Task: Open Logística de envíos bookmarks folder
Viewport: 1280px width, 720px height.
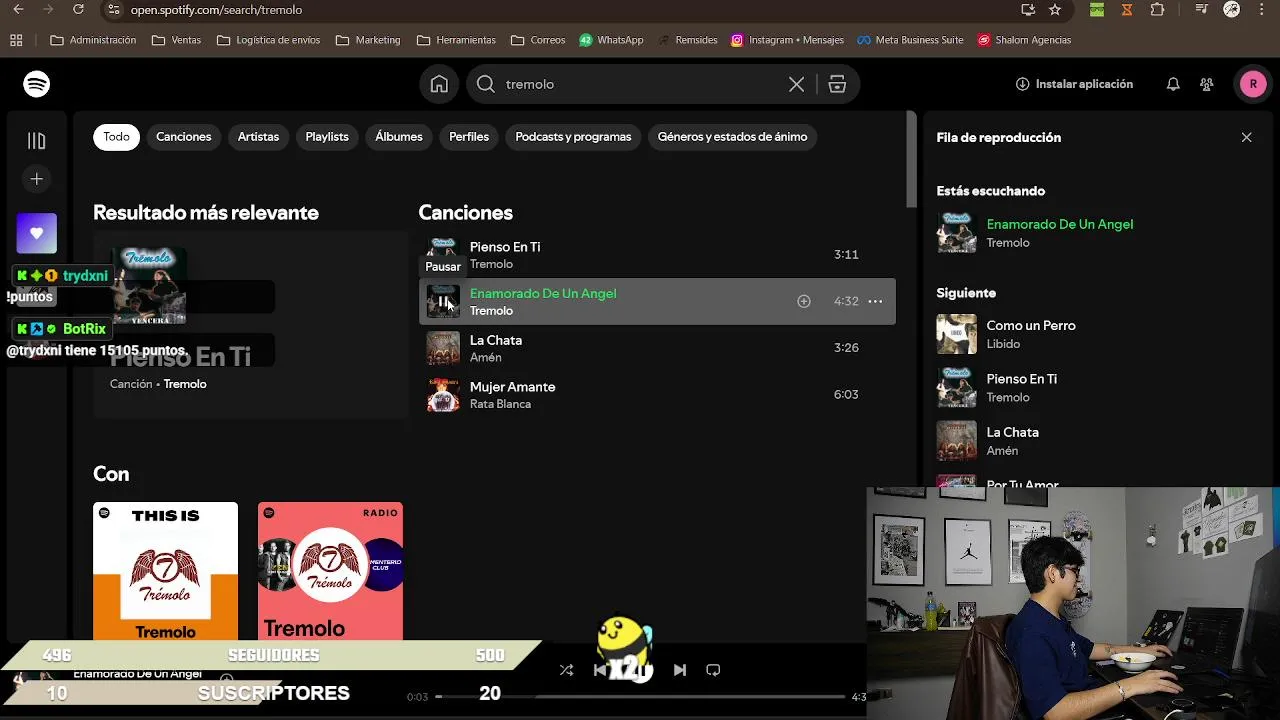Action: click(x=268, y=40)
